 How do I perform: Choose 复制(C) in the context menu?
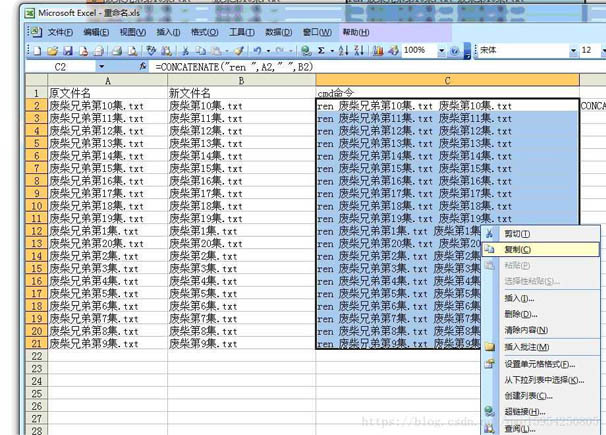click(x=518, y=249)
